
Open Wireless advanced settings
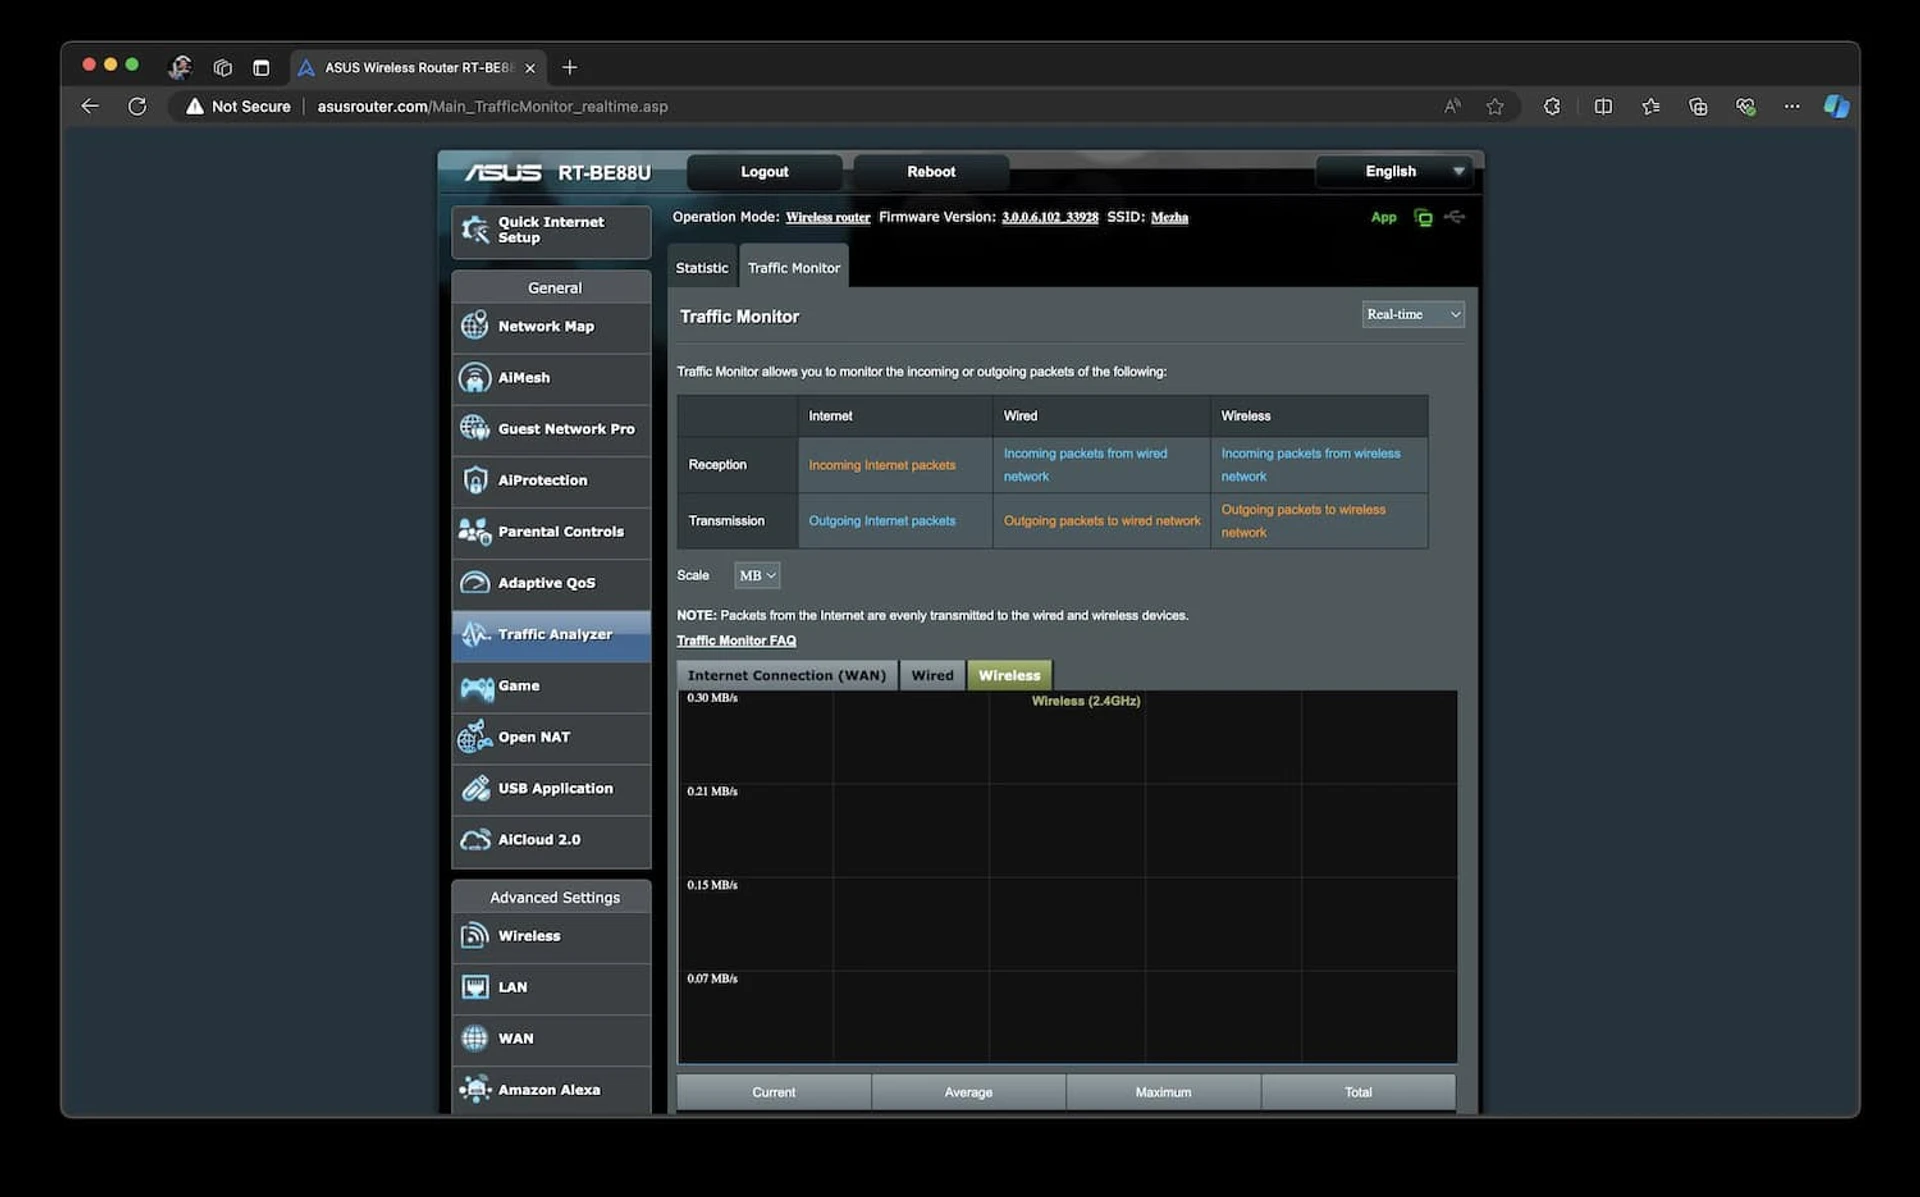[x=551, y=936]
